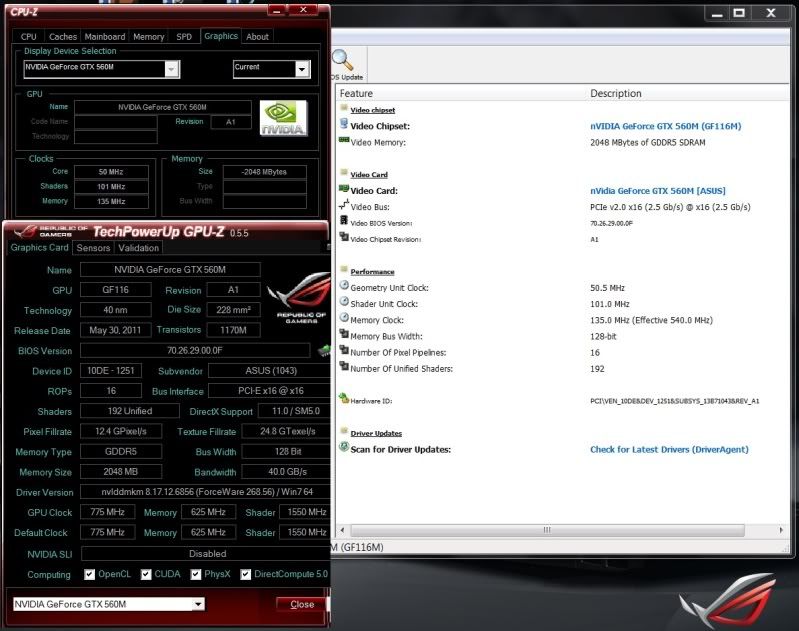799x631 pixels.
Task: Click the Description column header
Action: point(616,93)
